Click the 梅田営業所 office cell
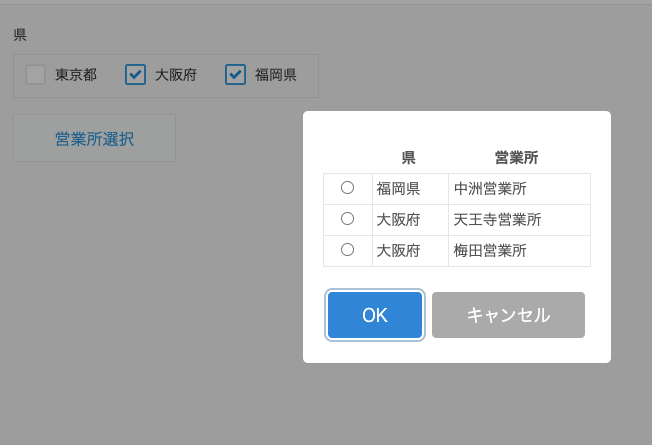 click(519, 251)
